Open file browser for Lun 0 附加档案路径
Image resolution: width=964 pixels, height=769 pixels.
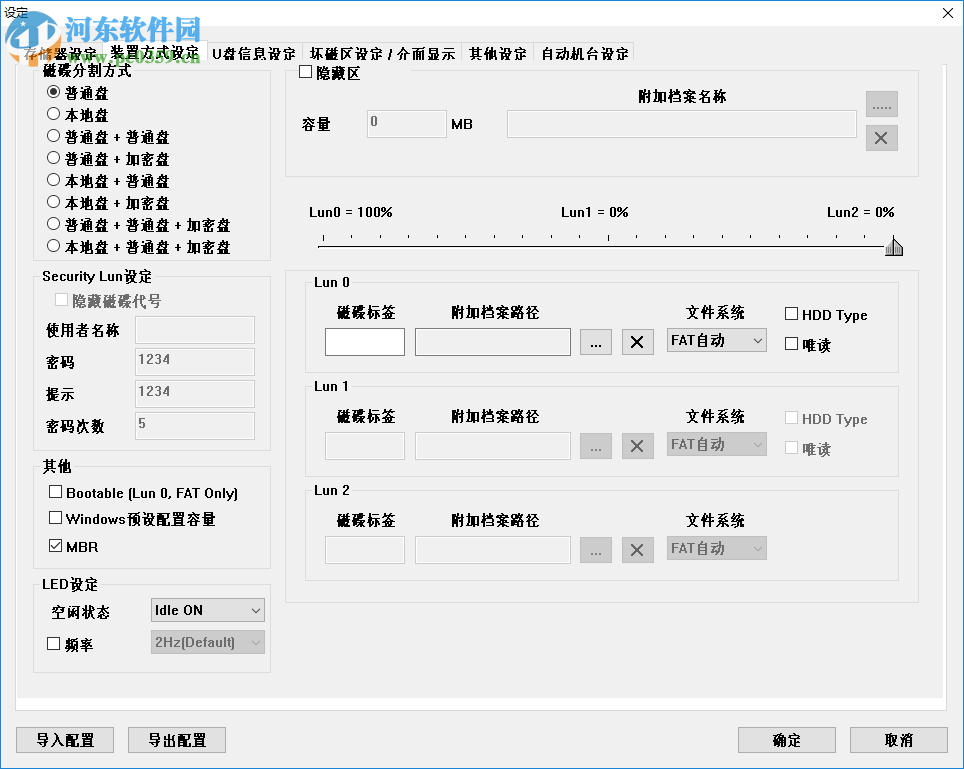(595, 341)
